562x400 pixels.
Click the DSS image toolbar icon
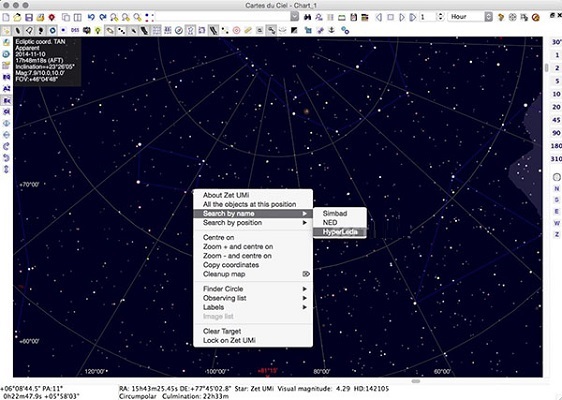(75, 30)
